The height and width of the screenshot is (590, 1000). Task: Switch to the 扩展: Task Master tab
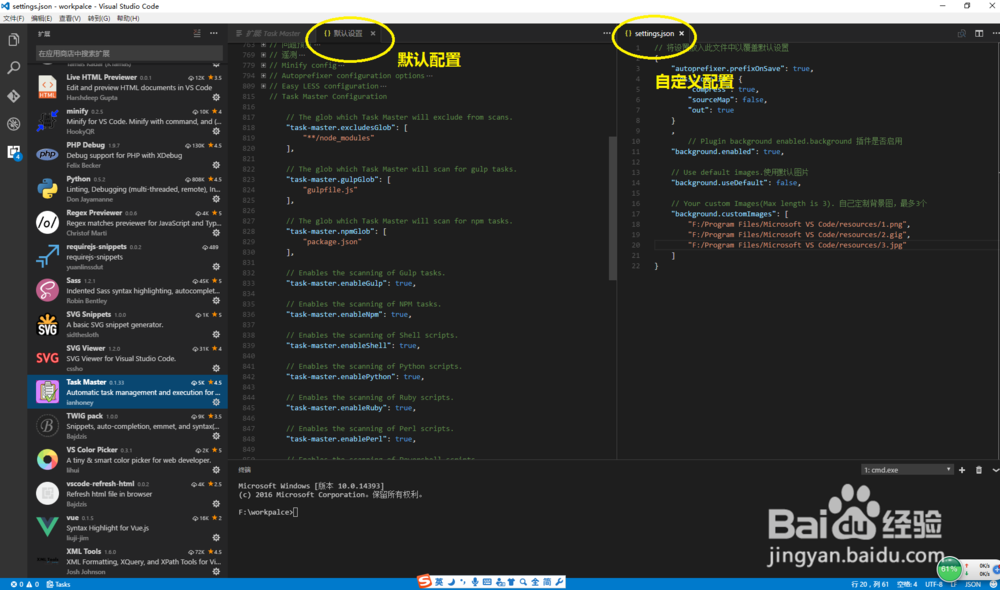click(268, 33)
